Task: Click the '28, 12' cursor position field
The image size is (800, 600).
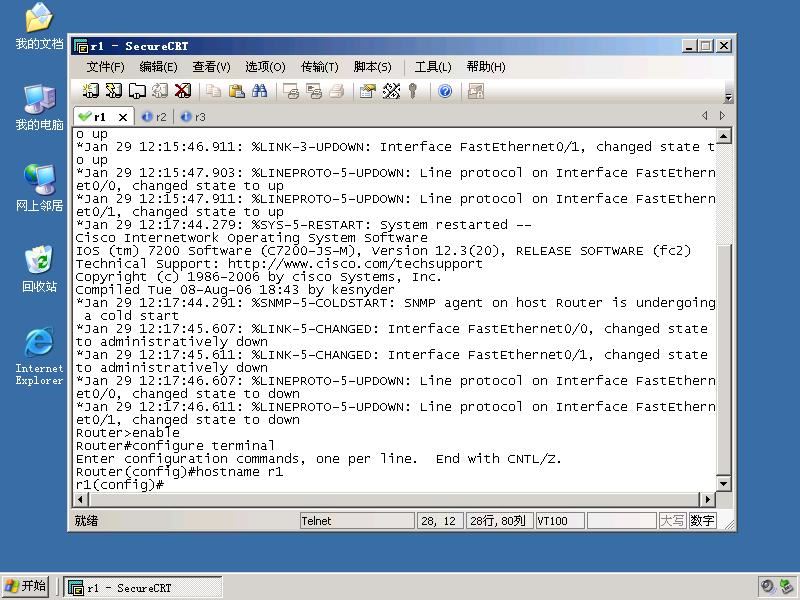Action: coord(439,521)
